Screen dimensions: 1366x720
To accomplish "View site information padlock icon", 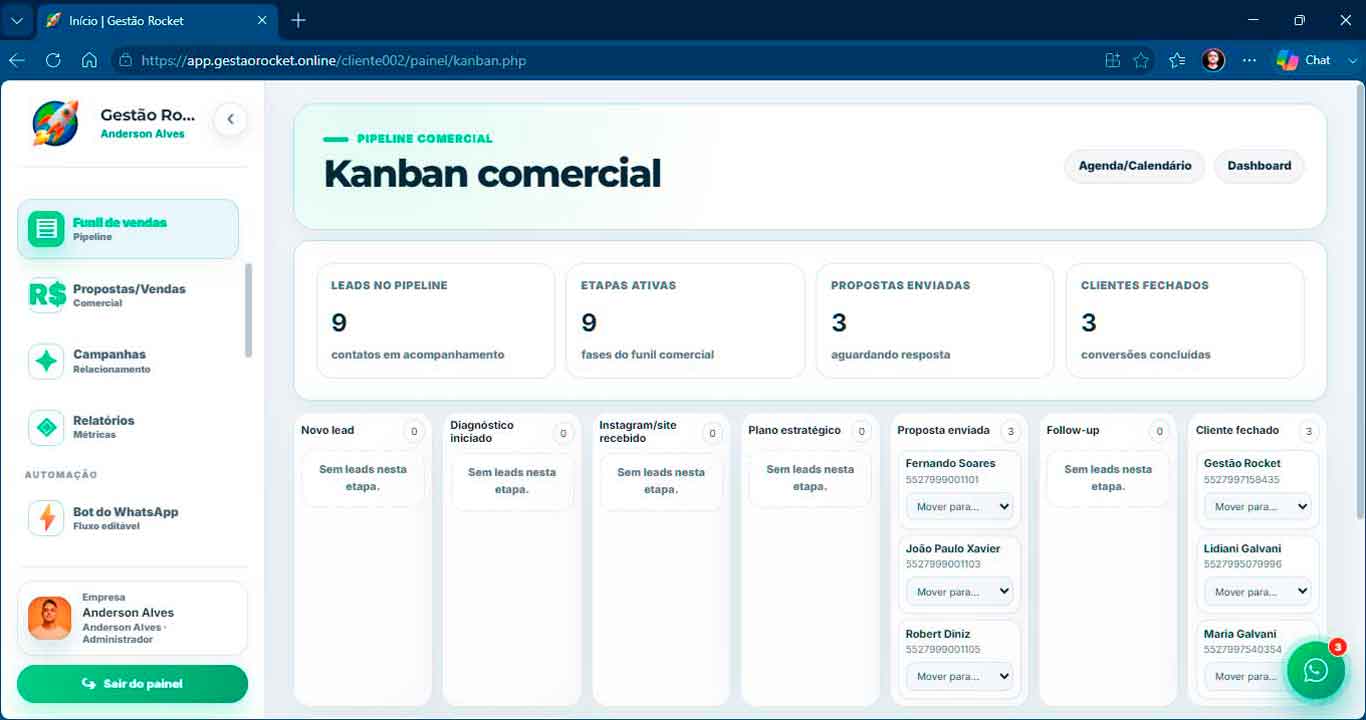I will pos(125,60).
